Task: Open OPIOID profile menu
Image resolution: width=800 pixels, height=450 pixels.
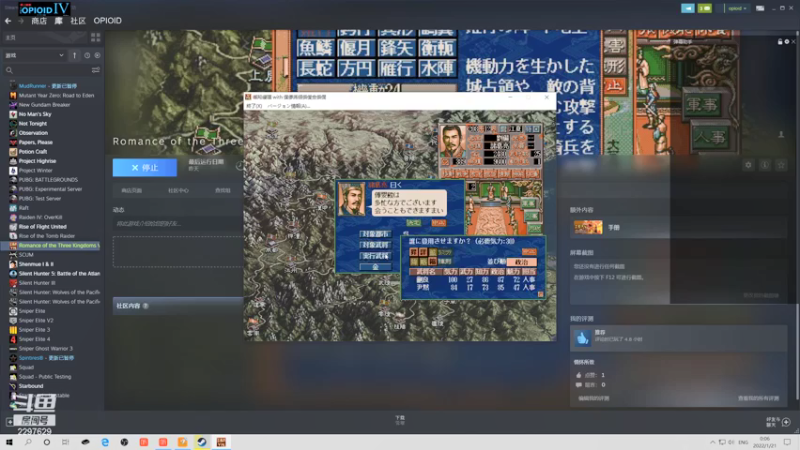Action: tap(107, 21)
